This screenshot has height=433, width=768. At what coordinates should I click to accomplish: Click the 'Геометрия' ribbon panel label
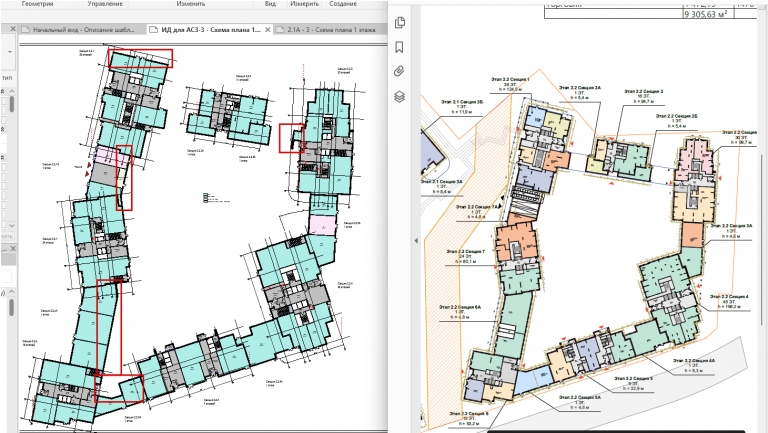37,3
